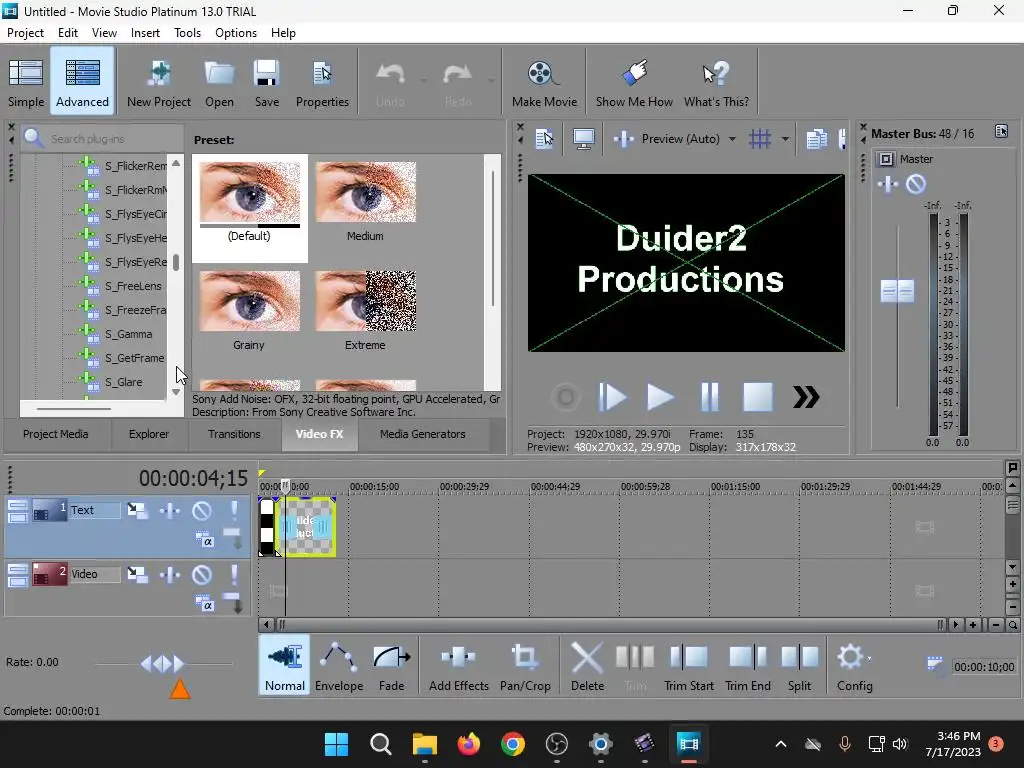Solo the Video track

[234, 574]
